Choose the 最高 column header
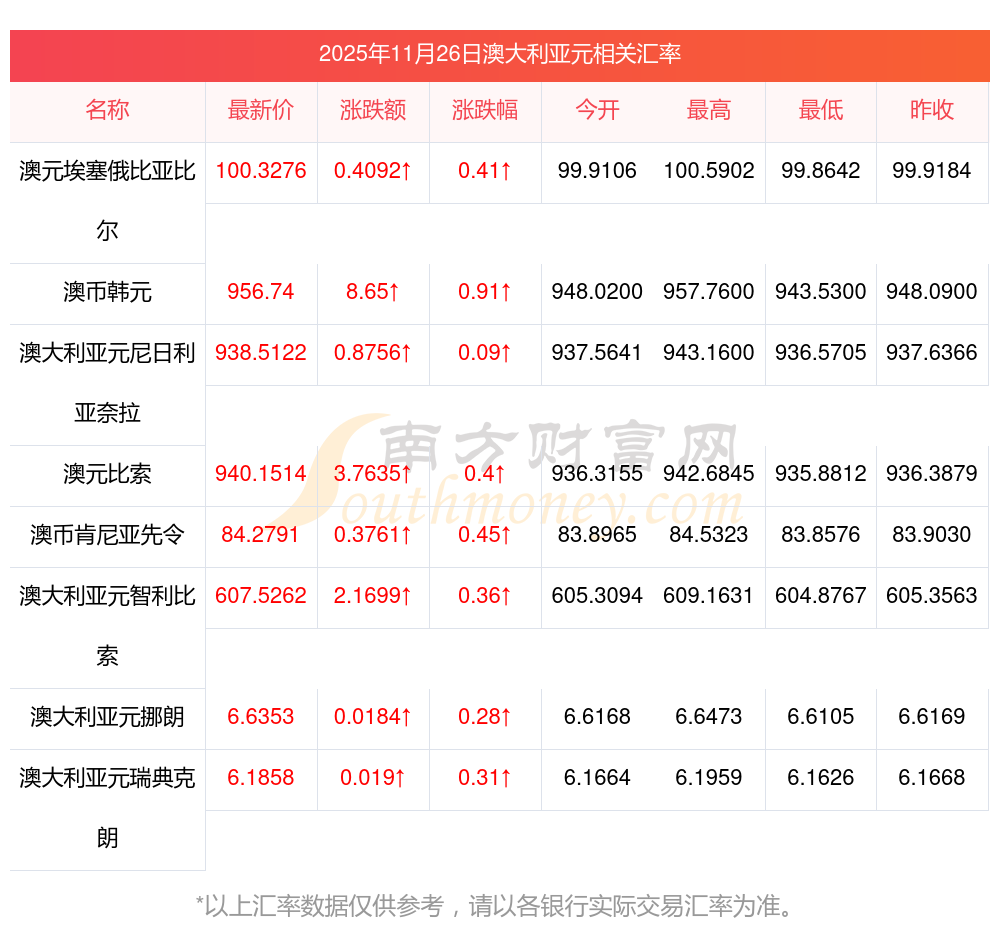 tap(709, 110)
